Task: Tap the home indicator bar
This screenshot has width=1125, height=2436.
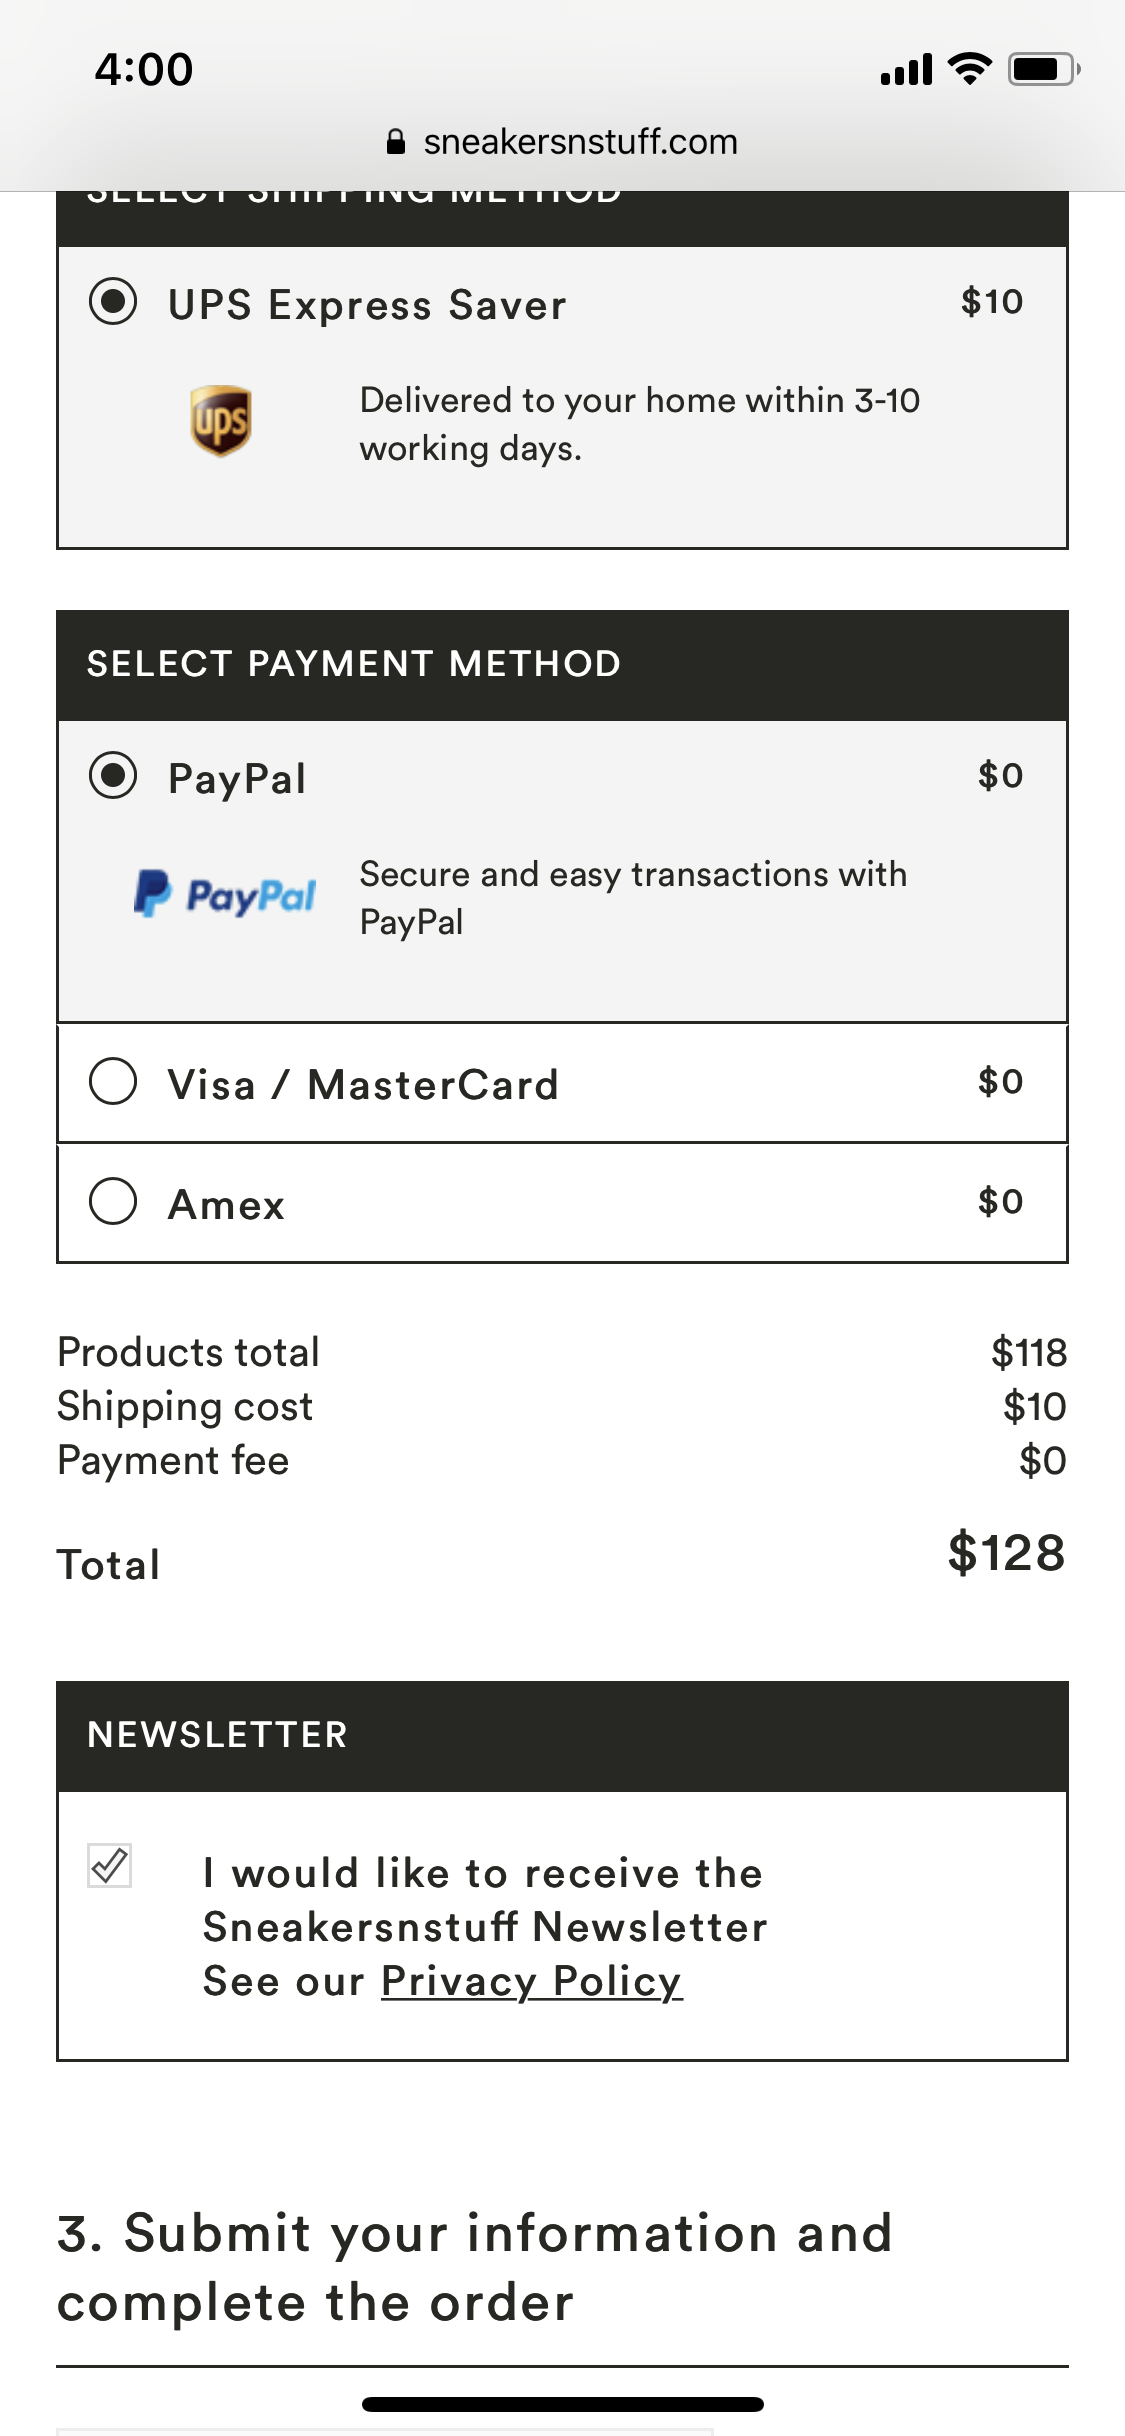Action: 562,2404
